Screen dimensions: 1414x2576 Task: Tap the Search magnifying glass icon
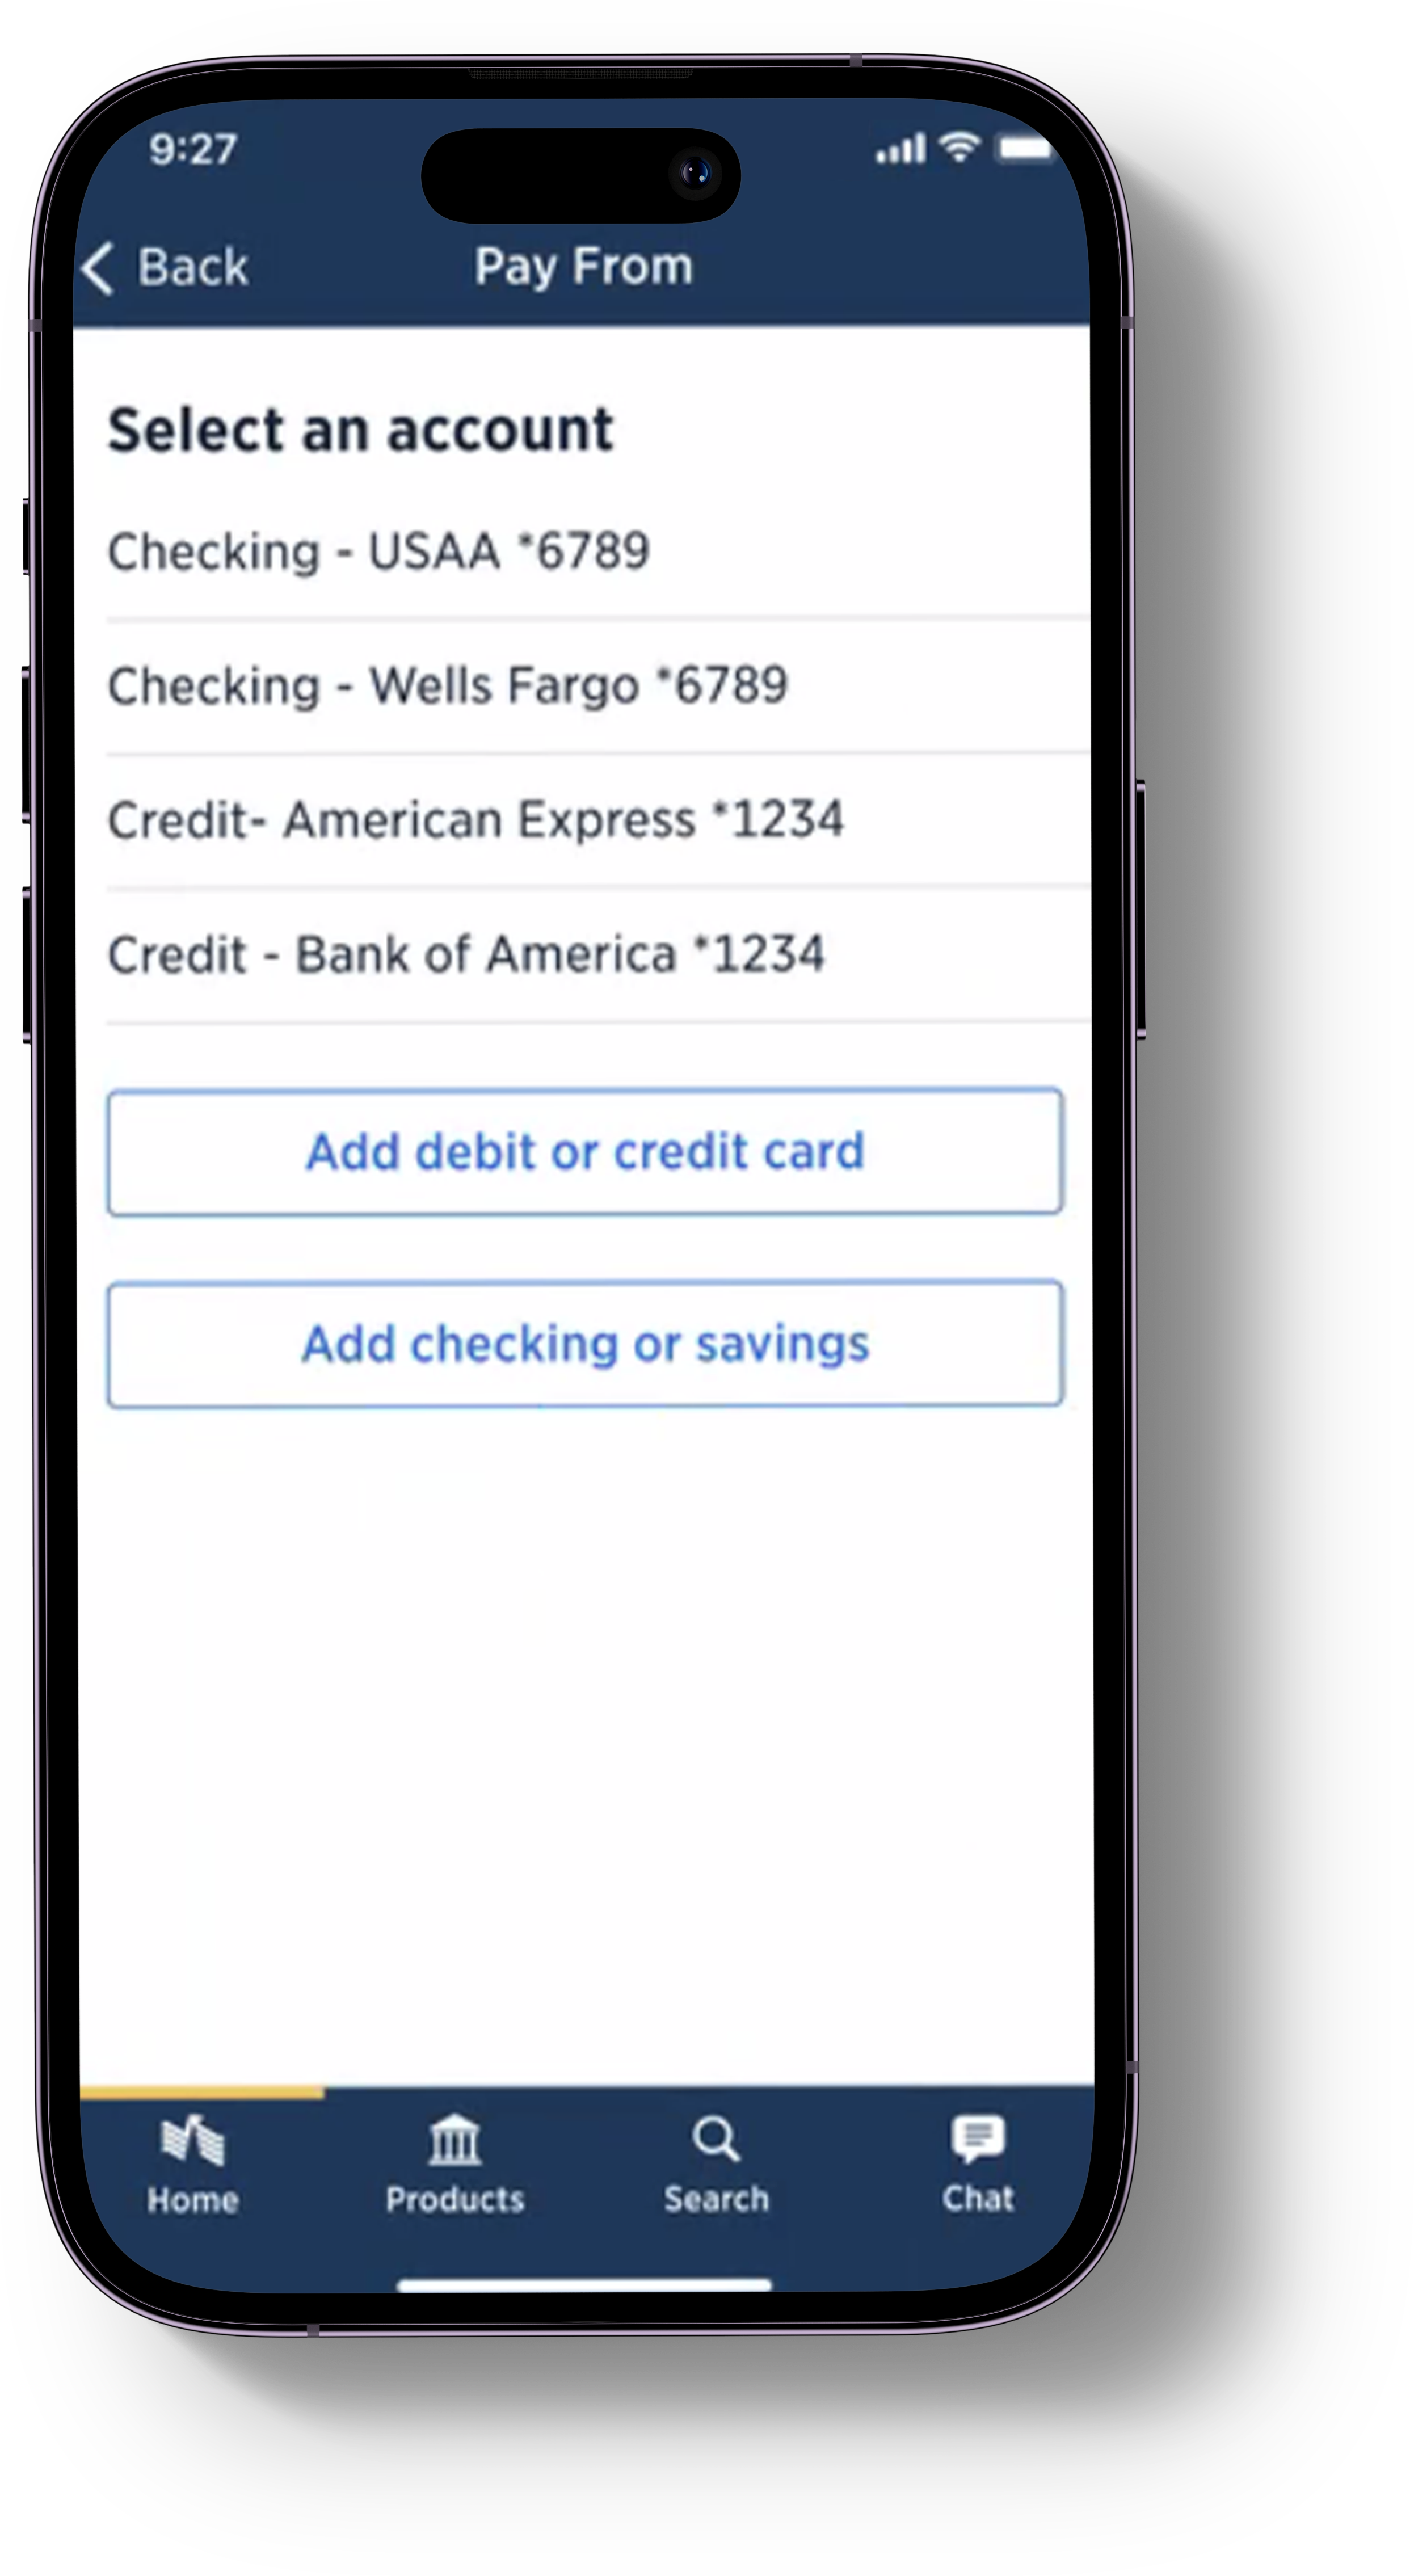point(716,2138)
